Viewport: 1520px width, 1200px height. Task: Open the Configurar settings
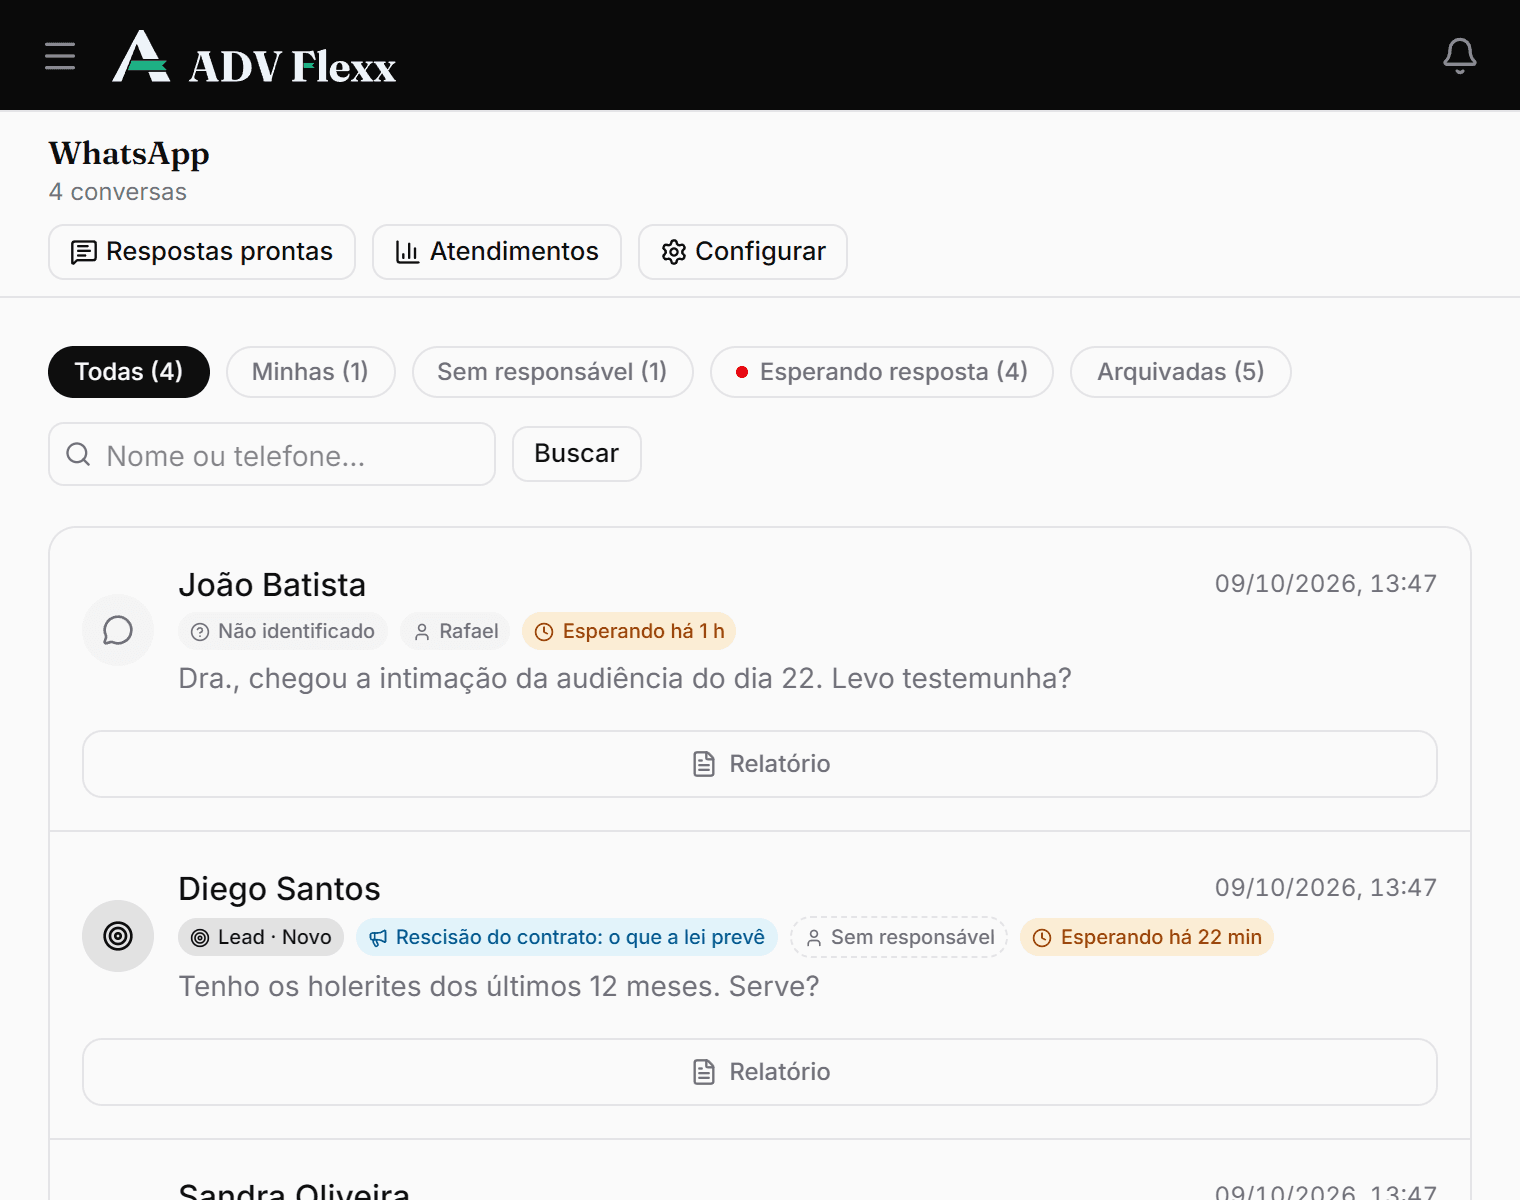pyautogui.click(x=743, y=252)
